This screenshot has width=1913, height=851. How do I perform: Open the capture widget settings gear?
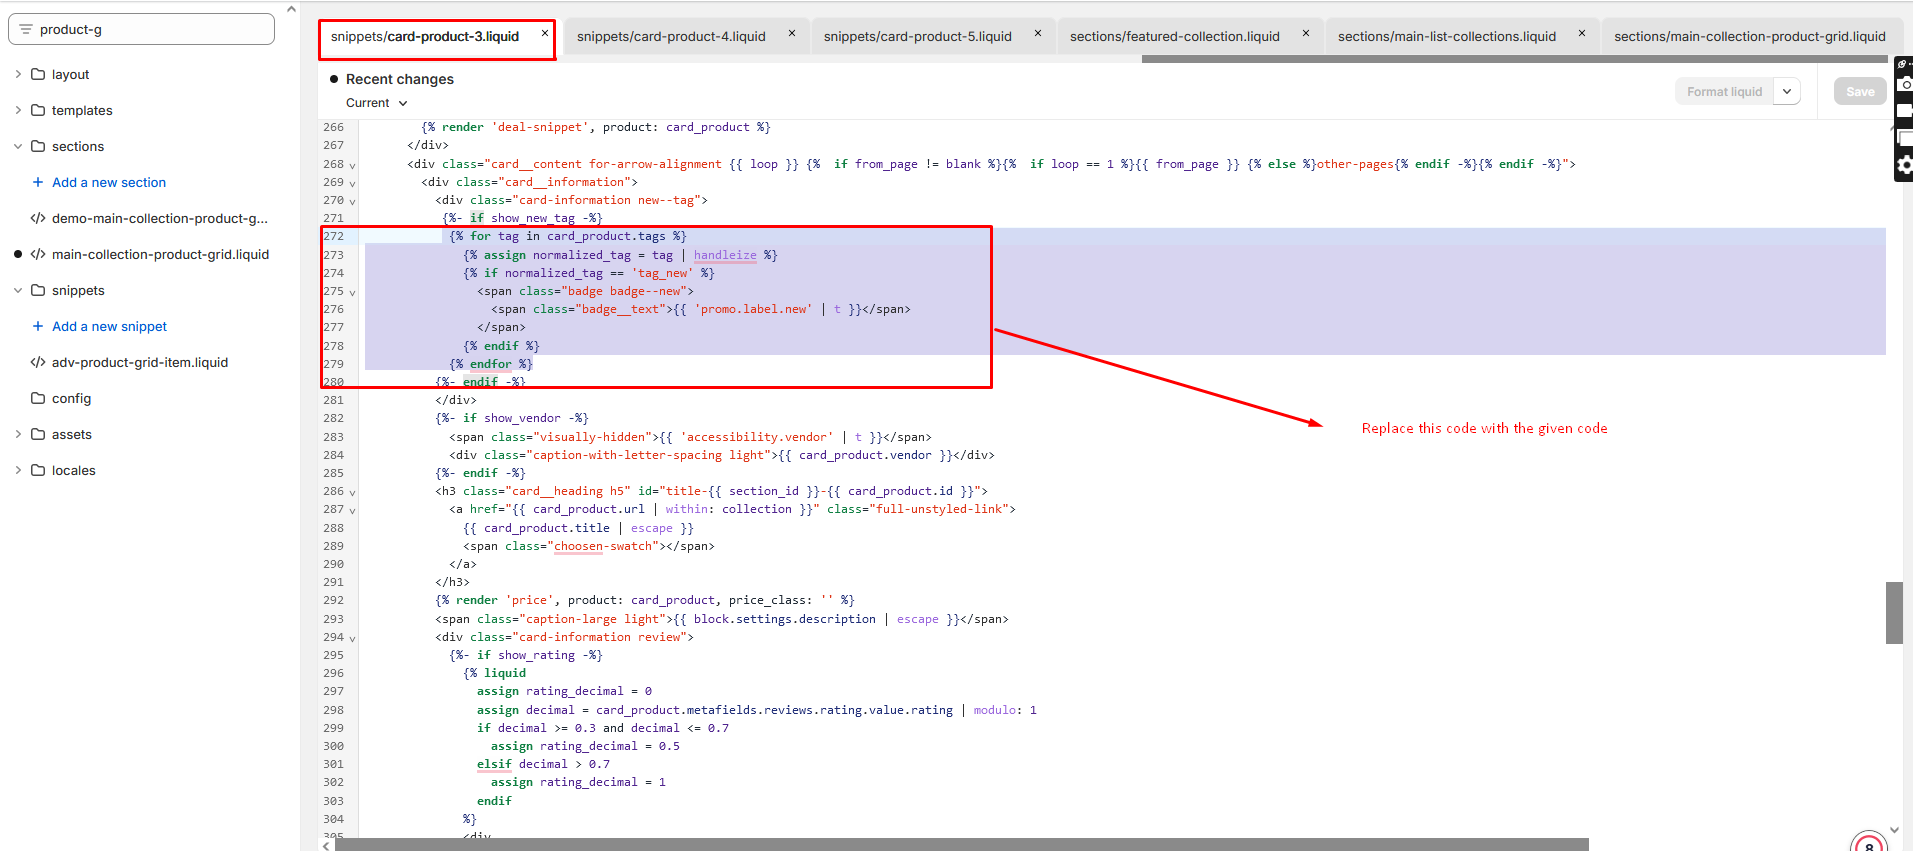pyautogui.click(x=1905, y=166)
